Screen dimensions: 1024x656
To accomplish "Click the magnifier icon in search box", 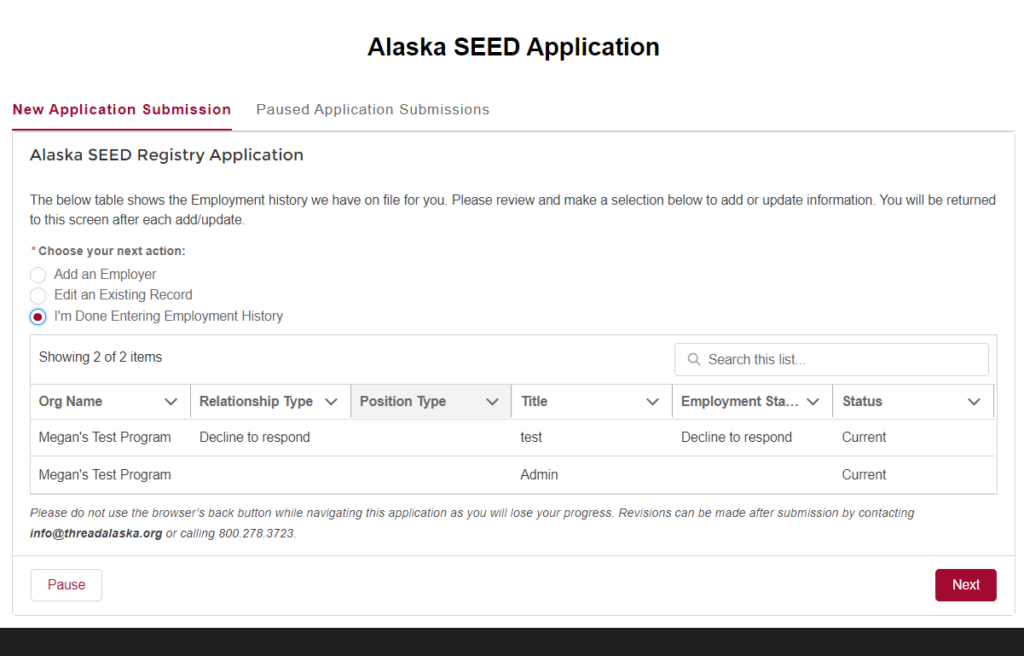I will [694, 359].
